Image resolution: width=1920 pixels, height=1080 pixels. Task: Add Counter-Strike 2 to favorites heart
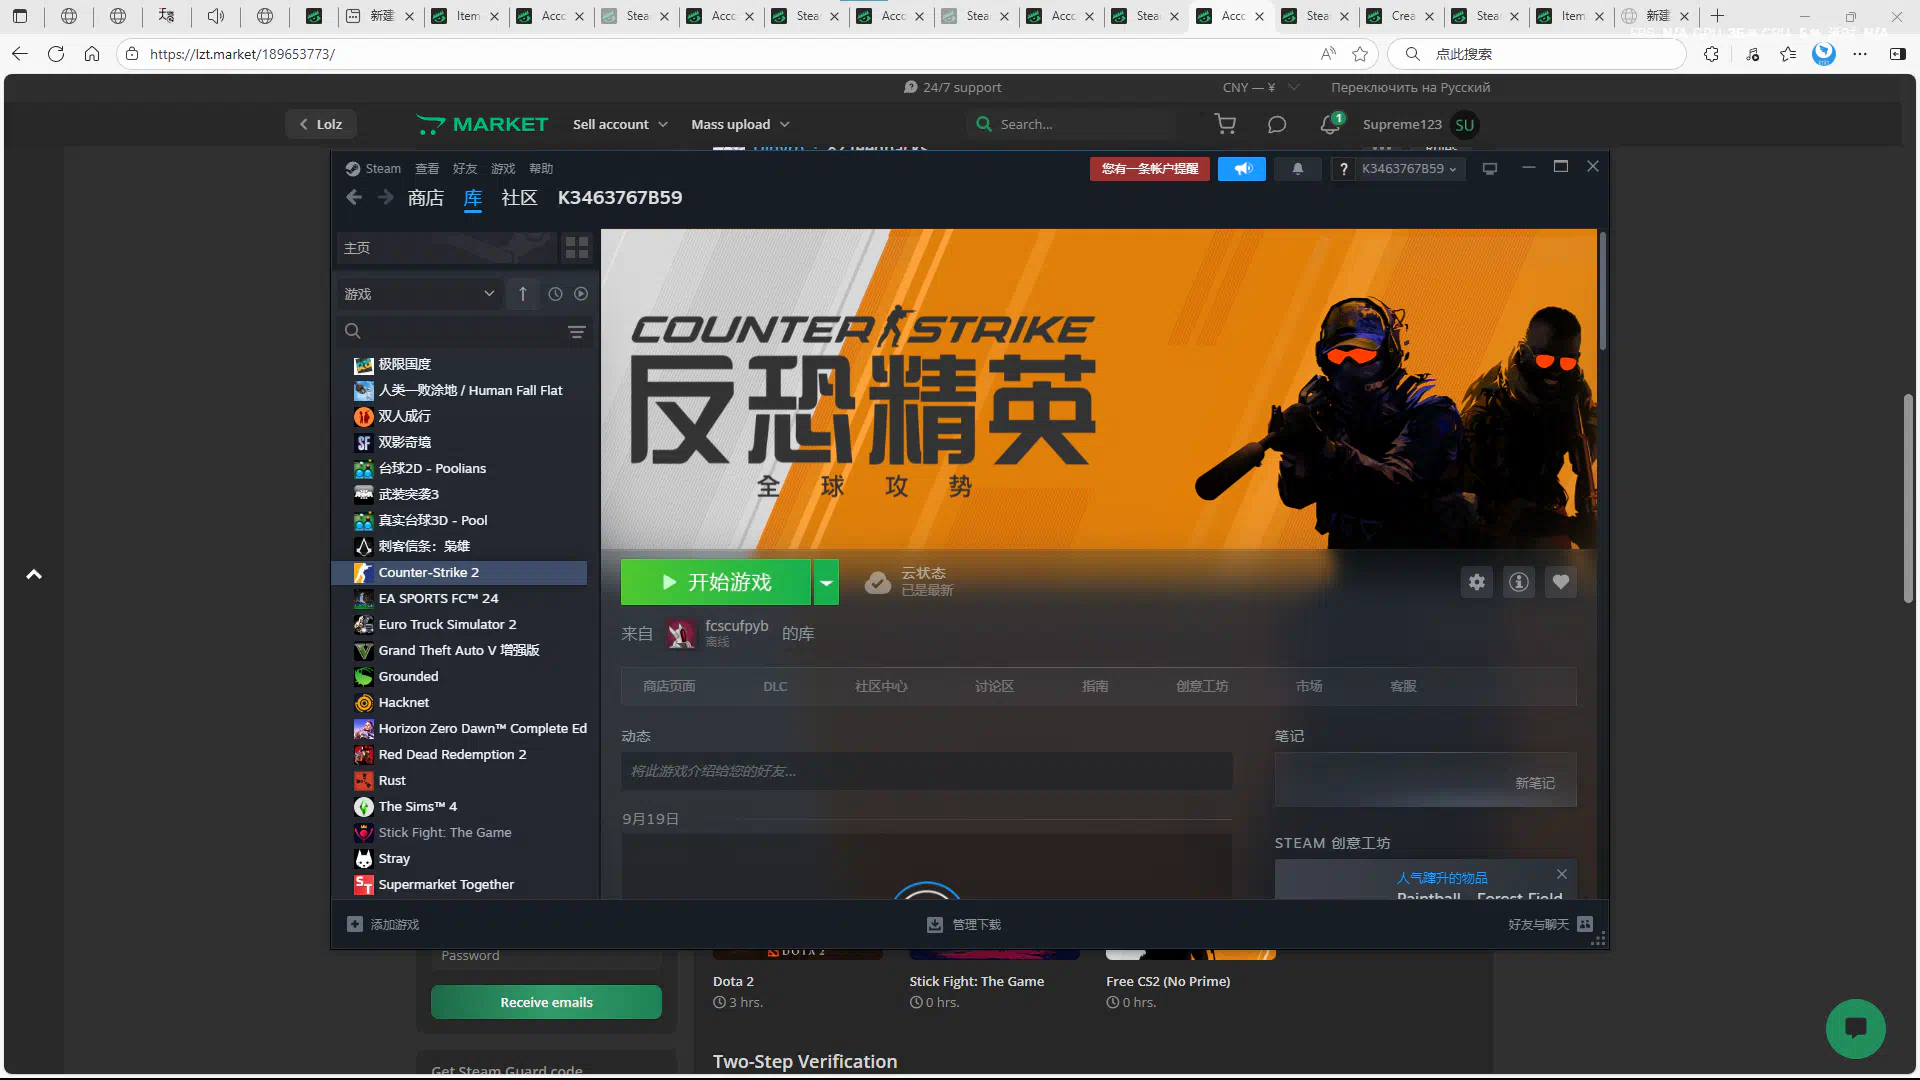(x=1561, y=582)
